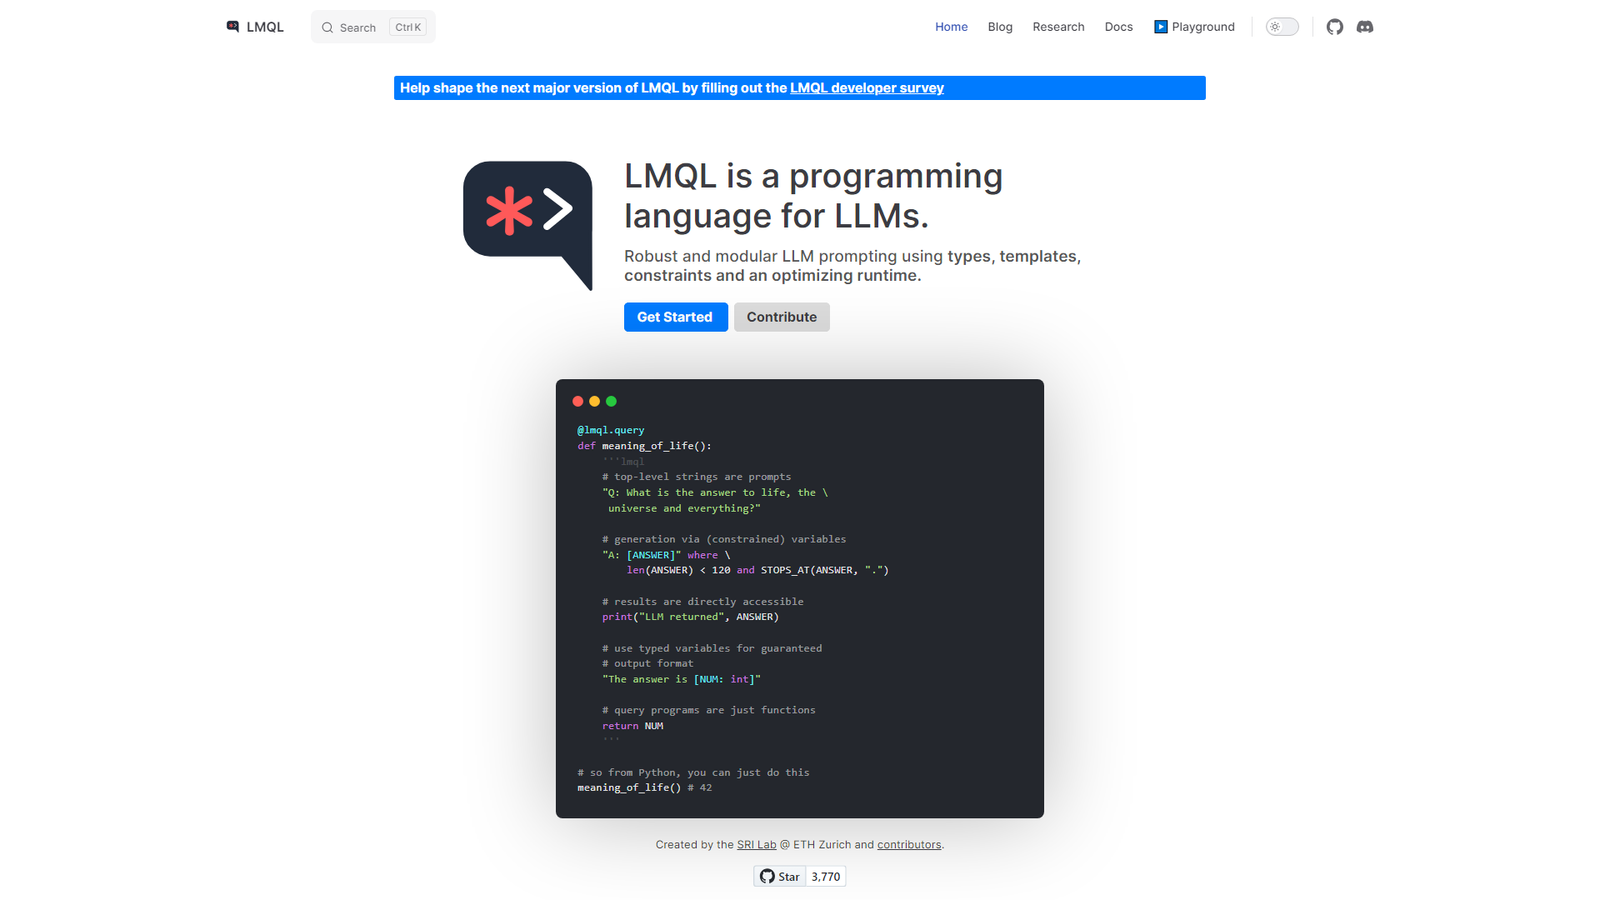
Task: Go to the Home nav item
Action: pos(951,27)
